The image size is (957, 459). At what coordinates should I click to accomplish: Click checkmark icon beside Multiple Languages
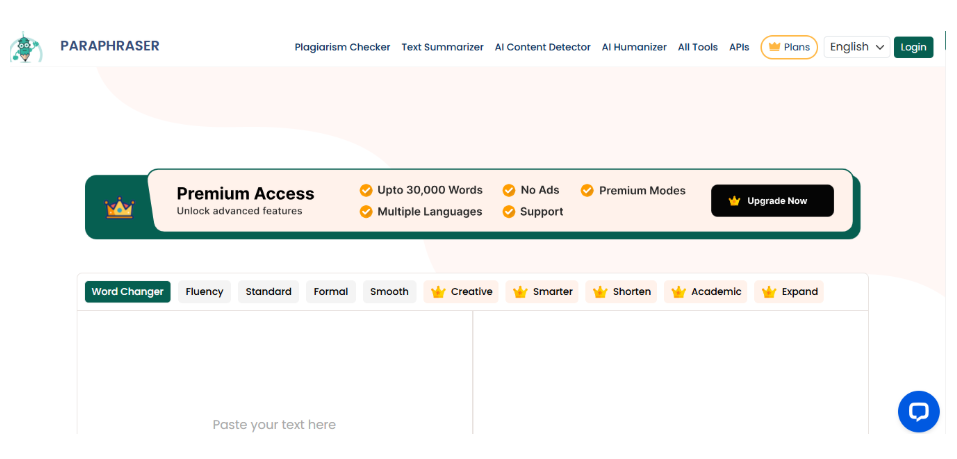[x=366, y=212]
